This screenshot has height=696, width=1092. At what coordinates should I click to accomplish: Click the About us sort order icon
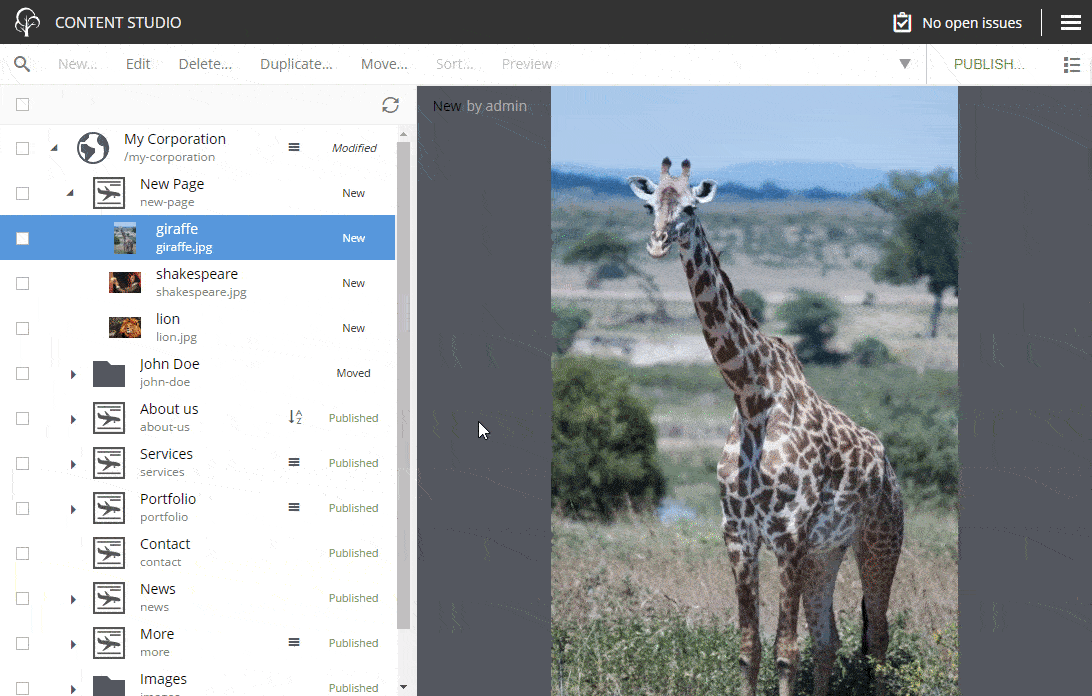click(295, 418)
